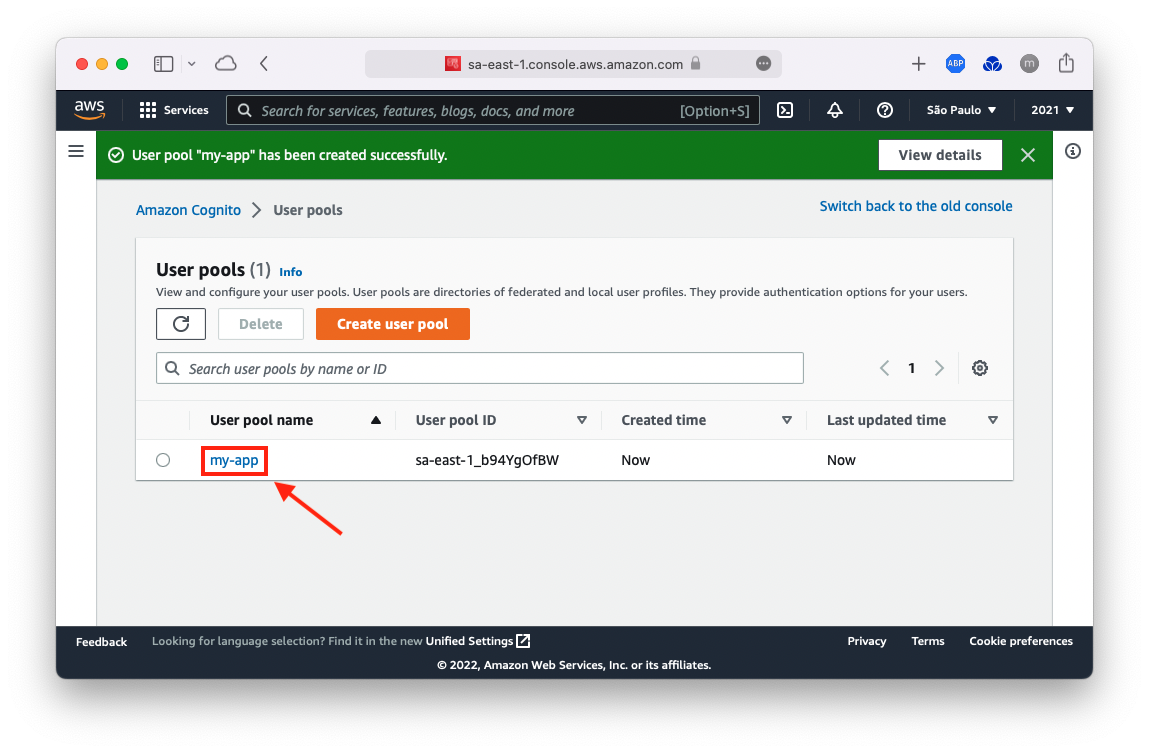Click the 'Now' value under Created time

635,460
